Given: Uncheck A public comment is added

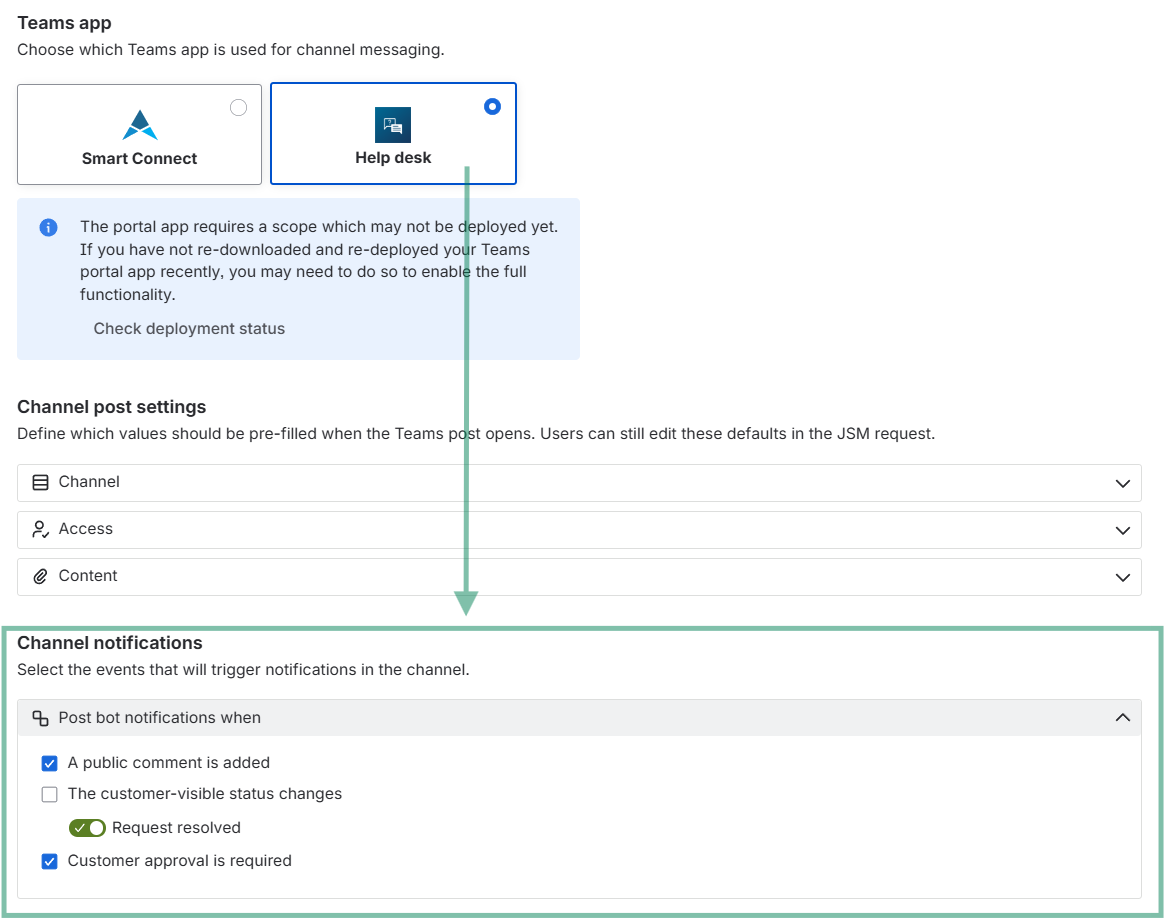Looking at the screenshot, I should pyautogui.click(x=50, y=763).
